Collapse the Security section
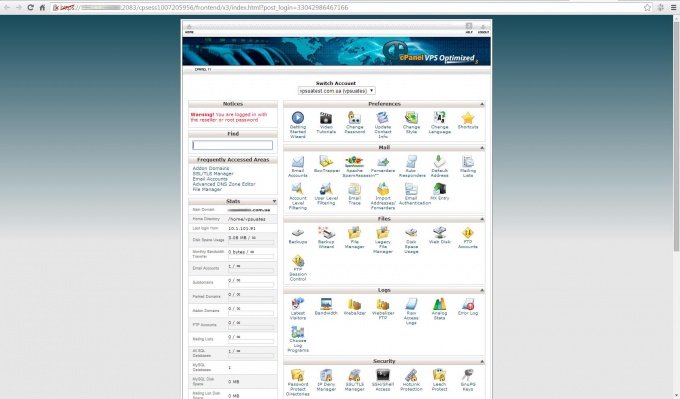The height and width of the screenshot is (399, 680). click(482, 361)
